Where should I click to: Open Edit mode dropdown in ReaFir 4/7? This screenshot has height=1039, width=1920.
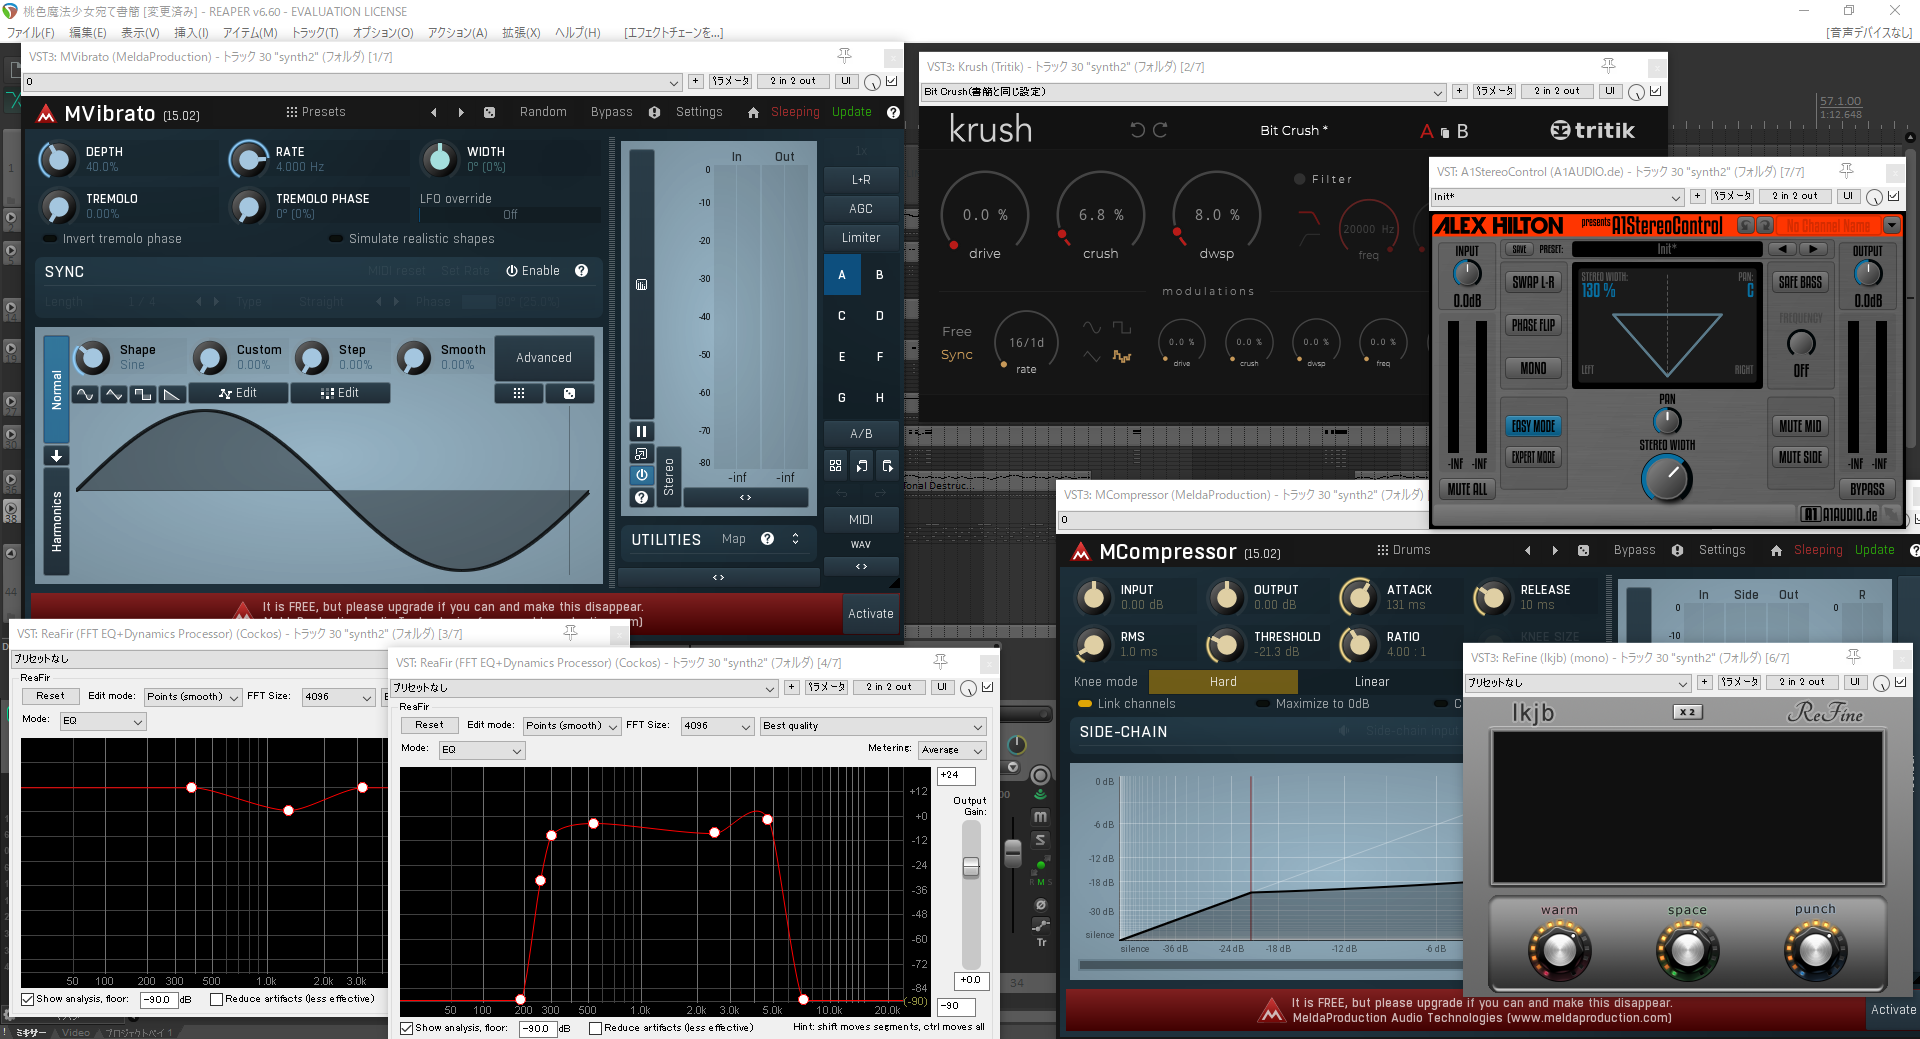coord(572,726)
